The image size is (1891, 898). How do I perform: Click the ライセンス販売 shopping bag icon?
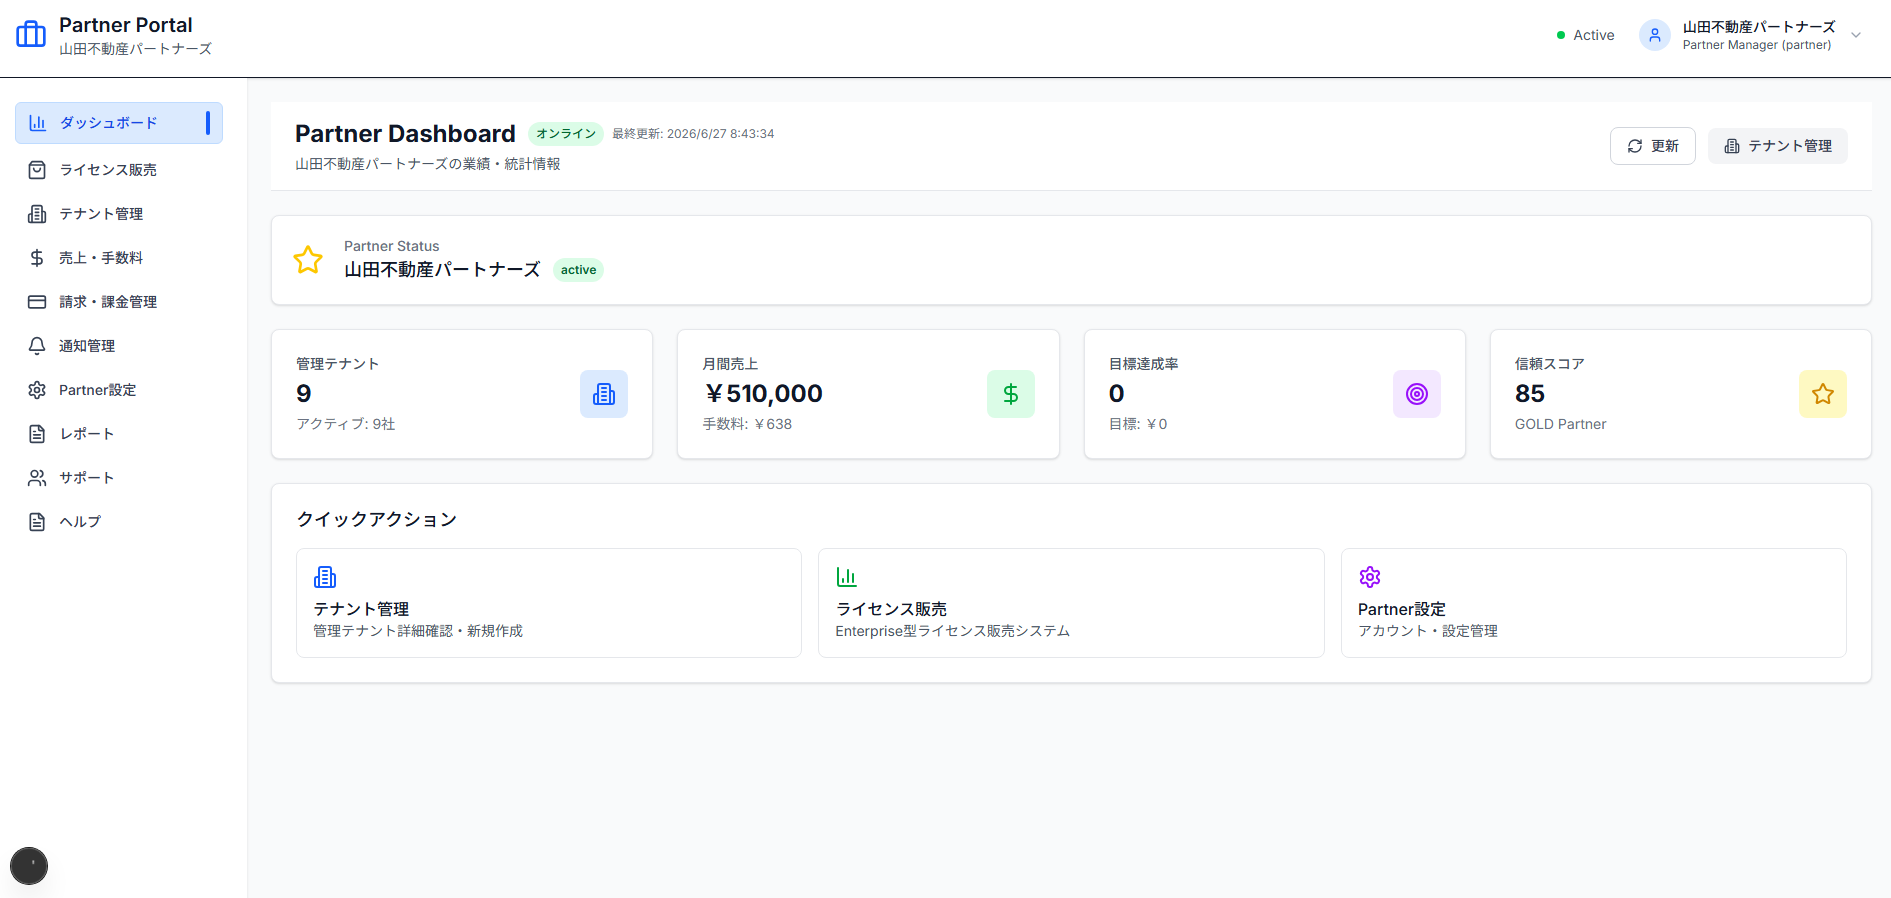pyautogui.click(x=37, y=170)
